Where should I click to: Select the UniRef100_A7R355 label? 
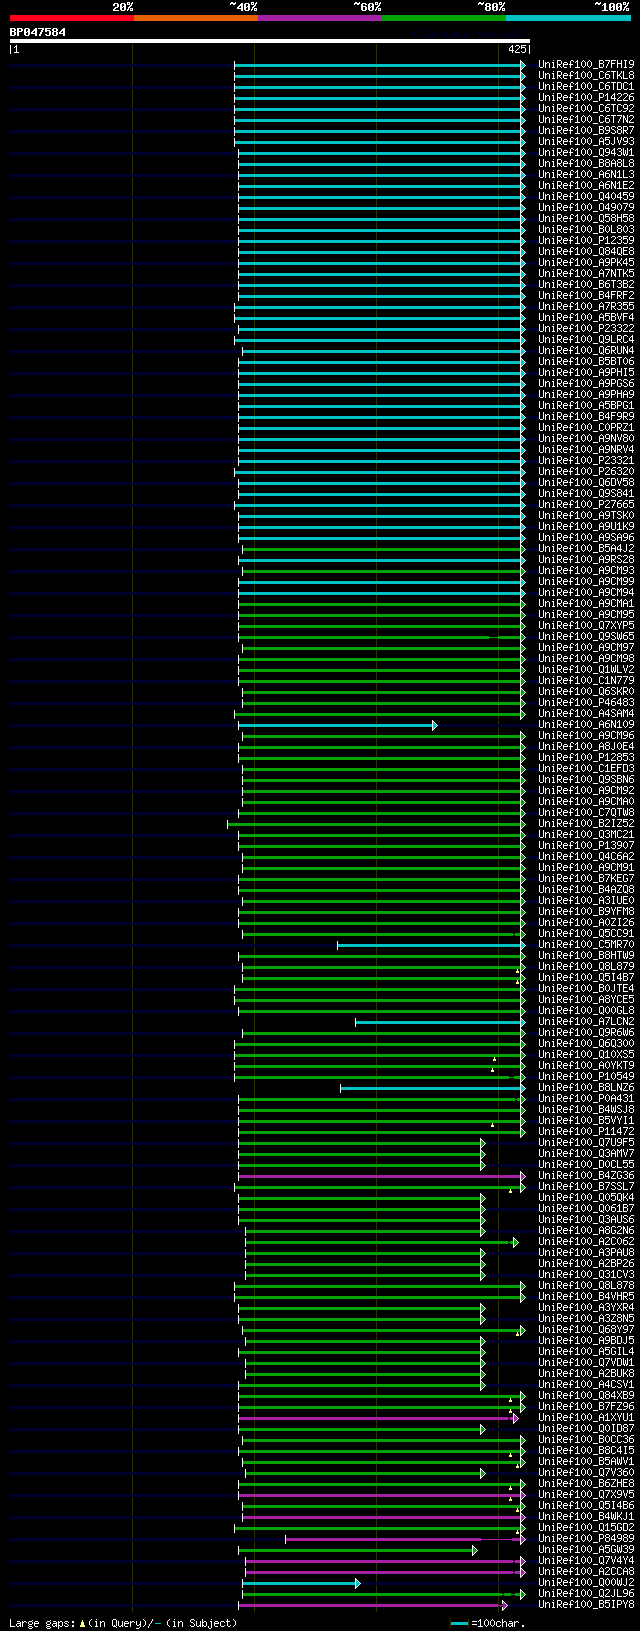point(586,306)
